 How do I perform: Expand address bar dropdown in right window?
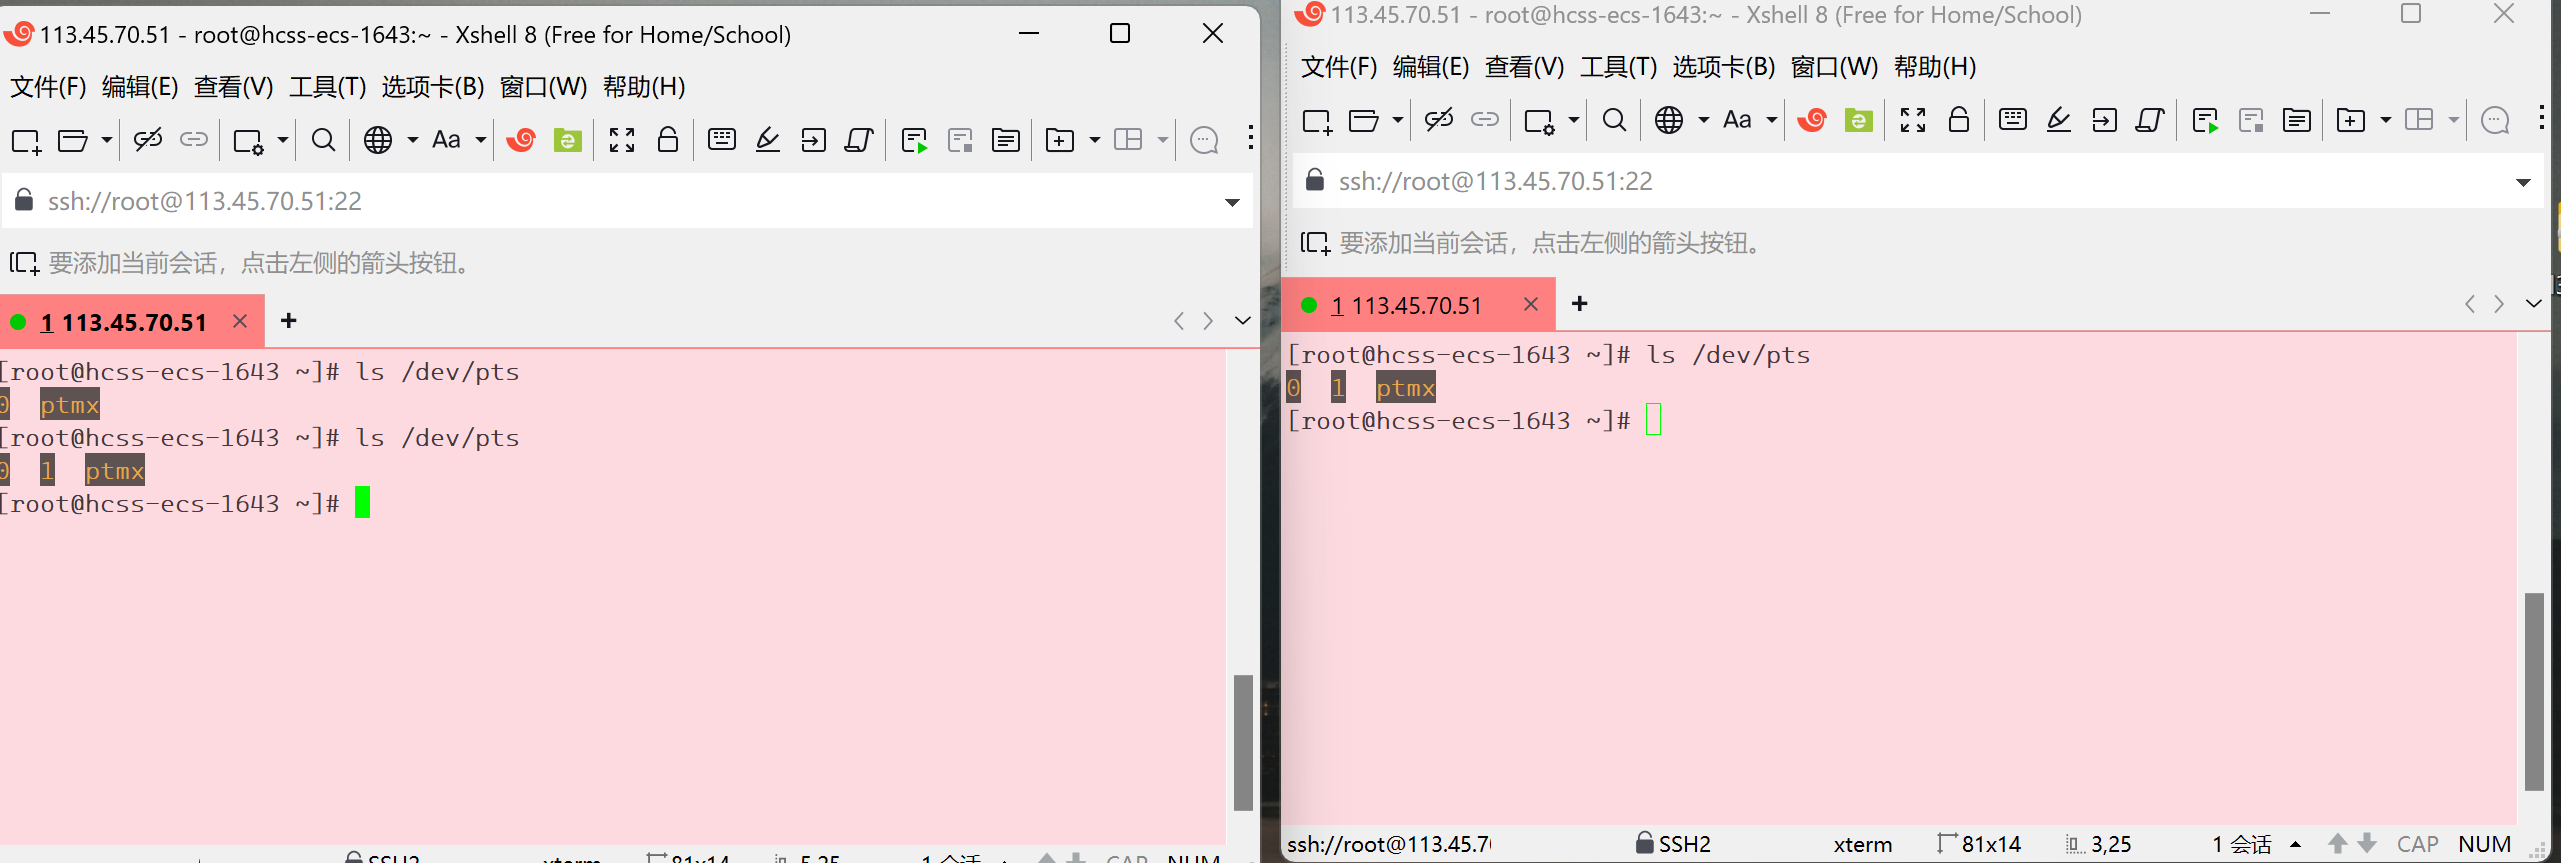[2523, 182]
